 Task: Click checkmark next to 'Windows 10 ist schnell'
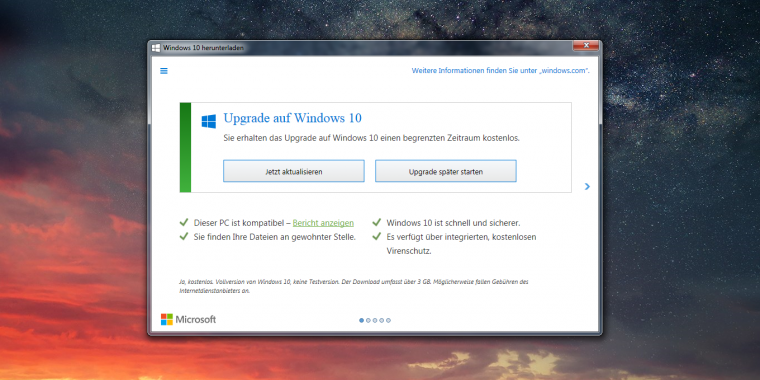coord(377,222)
